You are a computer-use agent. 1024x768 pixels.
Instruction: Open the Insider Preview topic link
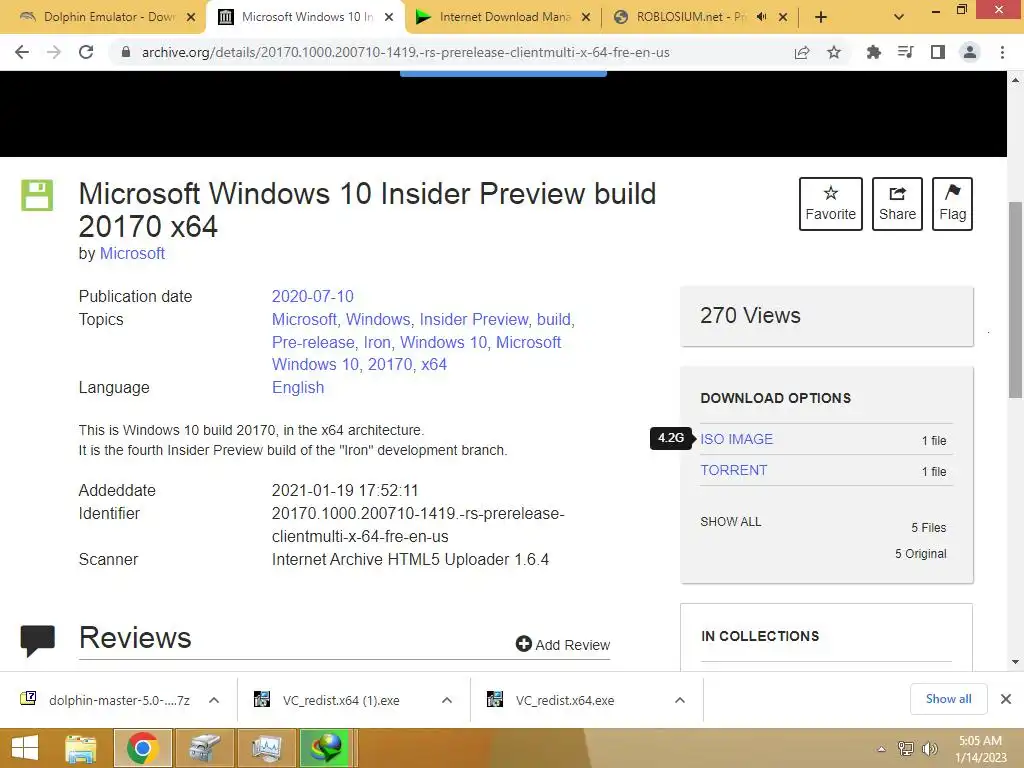click(474, 319)
